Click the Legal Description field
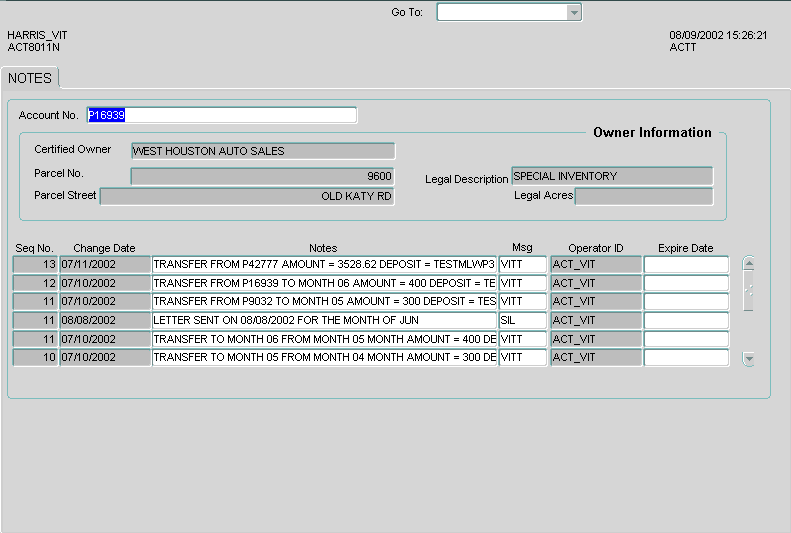 (x=612, y=176)
